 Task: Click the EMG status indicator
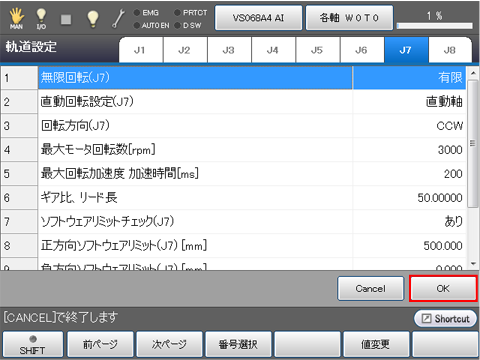coord(146,13)
